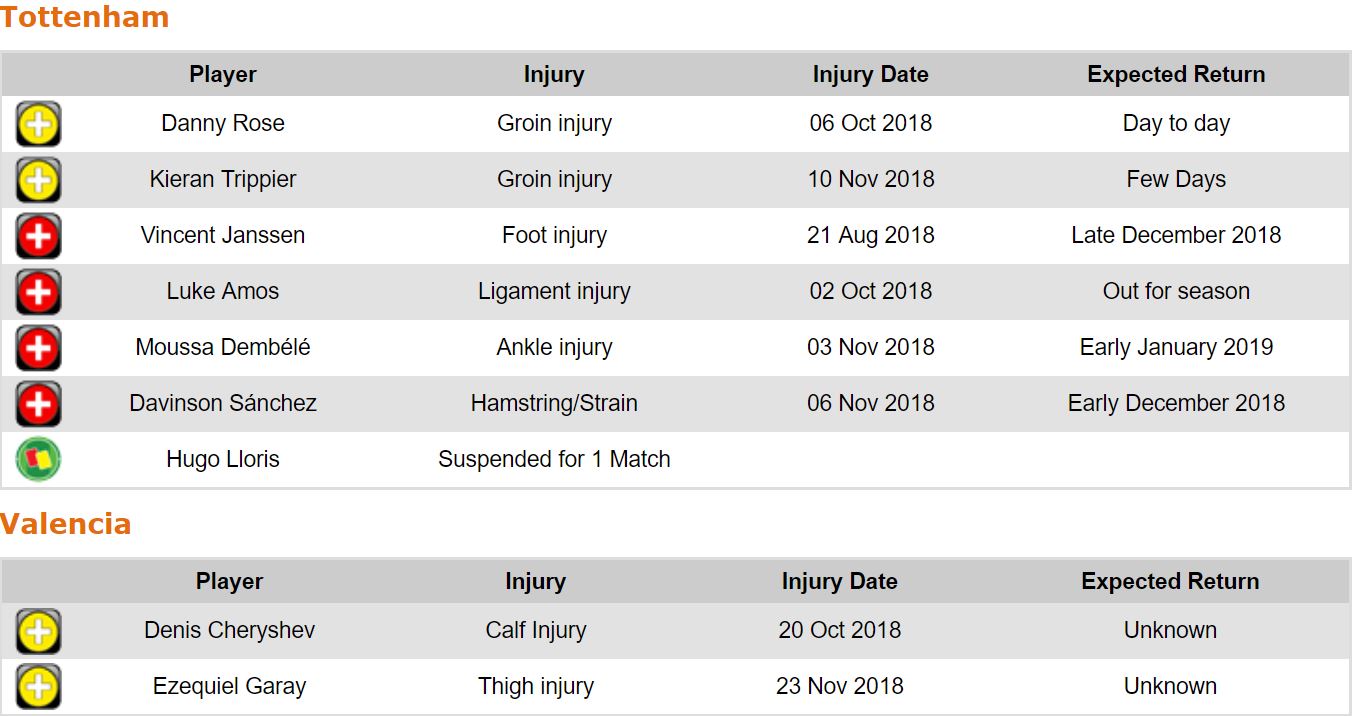
Task: Open the Valencia team heading
Action: (66, 524)
